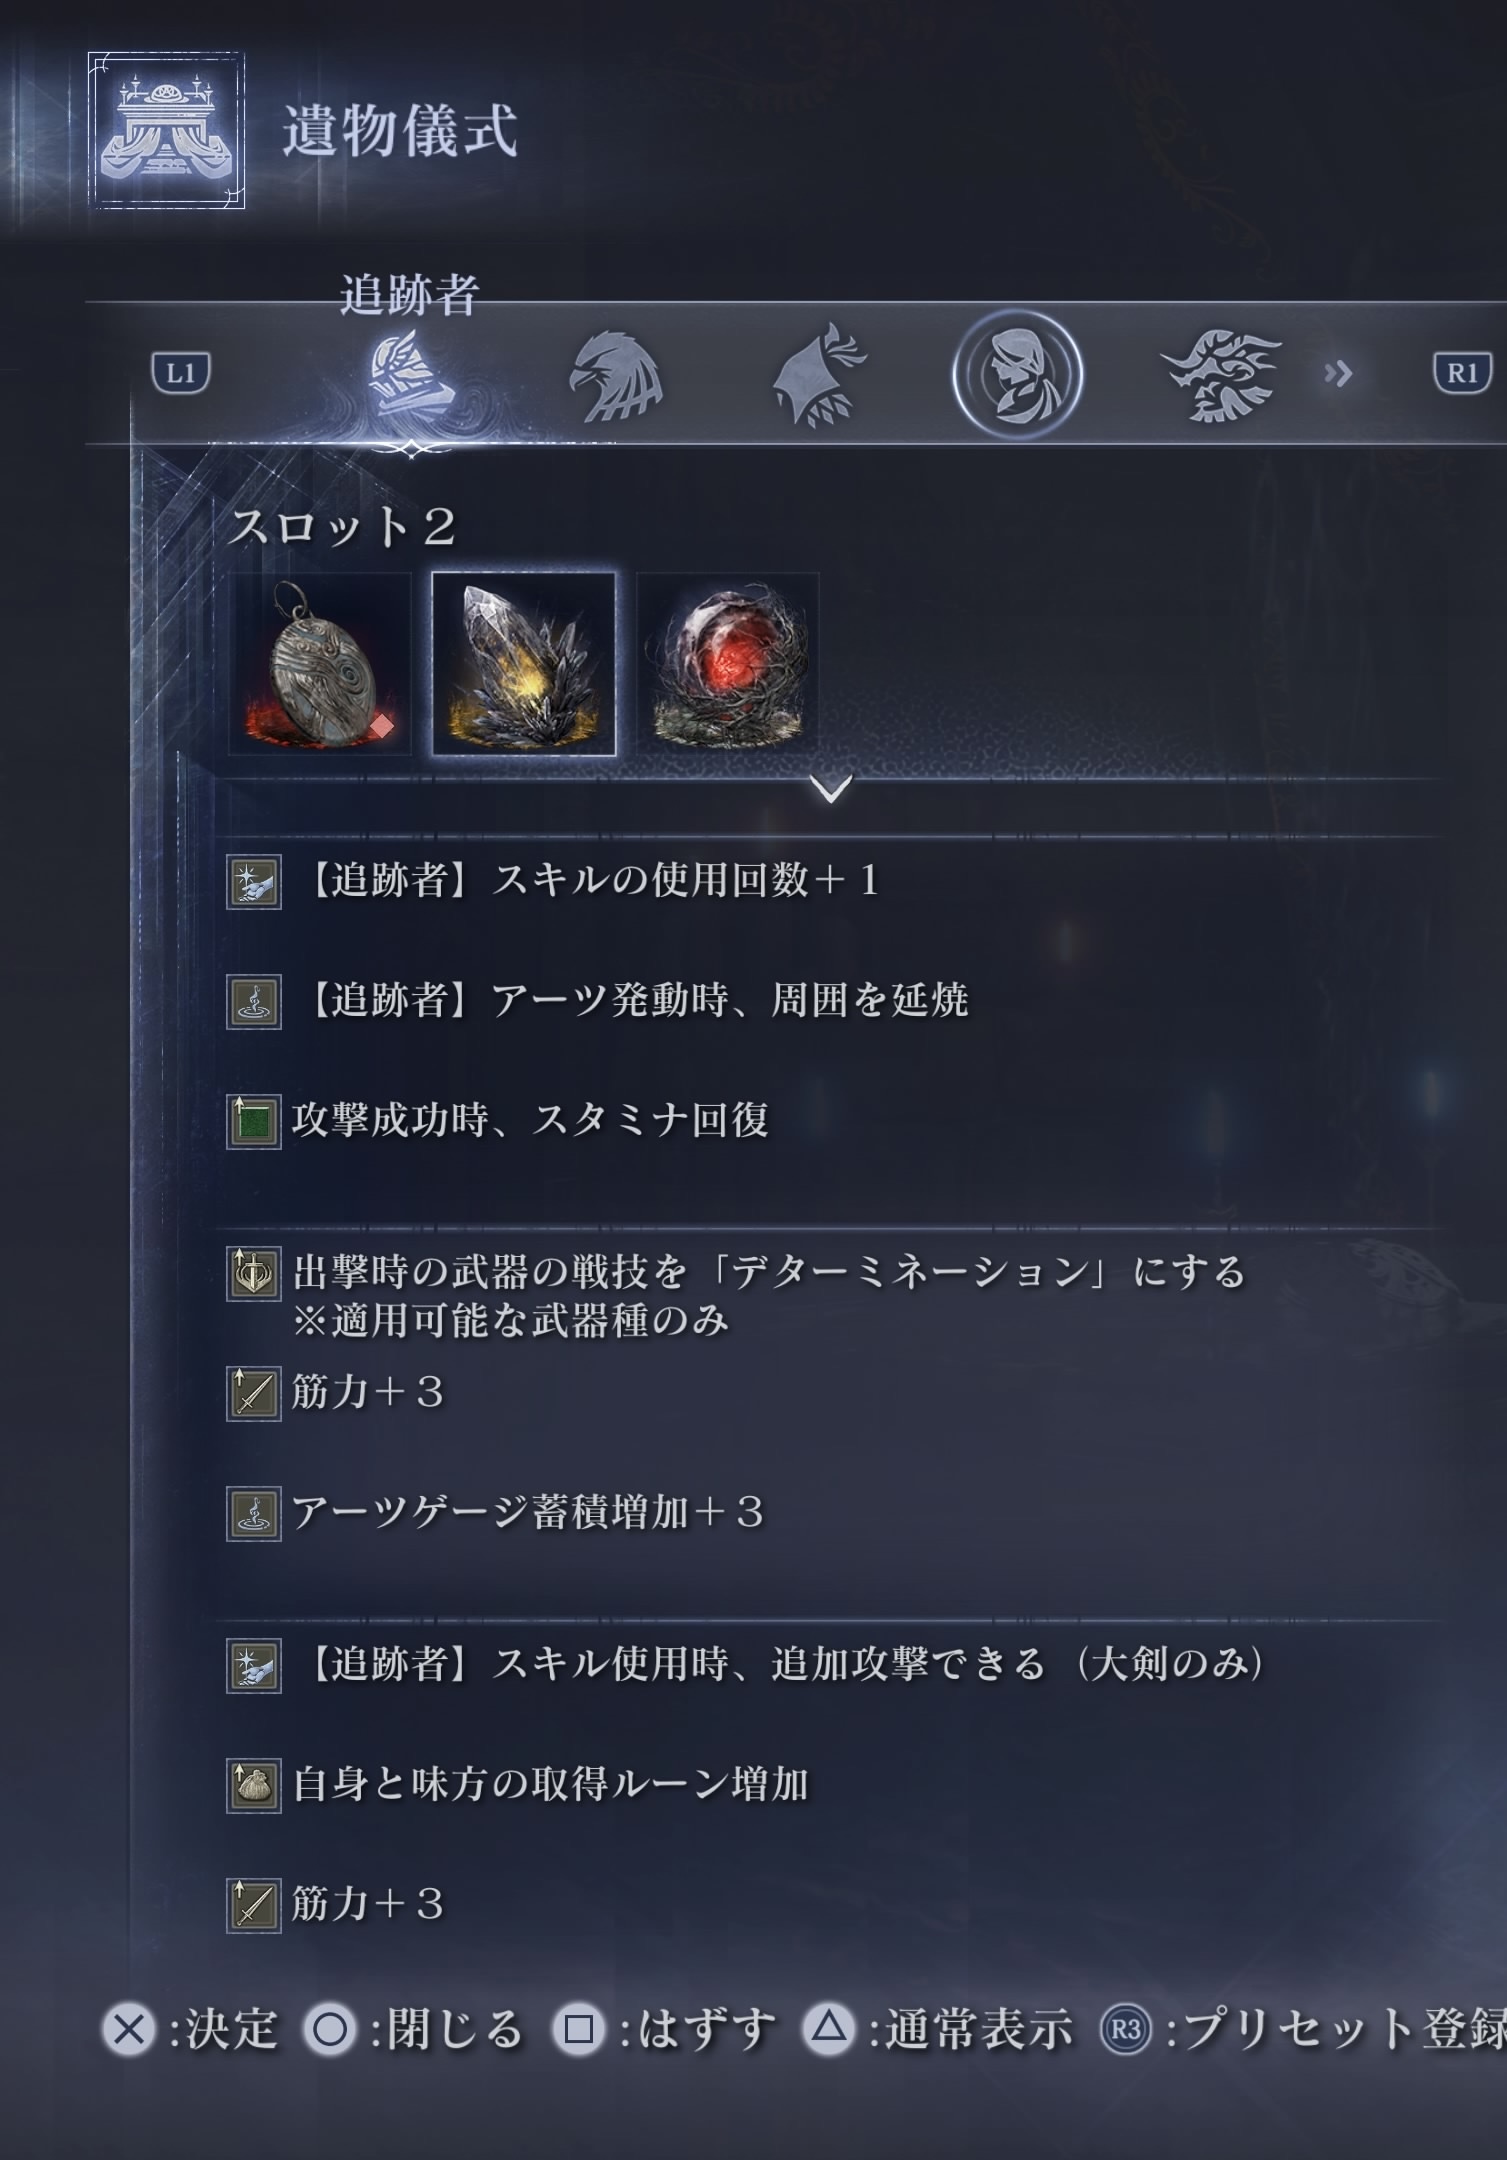
Task: Select the 追跡者 helmet character icon
Action: [x=411, y=376]
